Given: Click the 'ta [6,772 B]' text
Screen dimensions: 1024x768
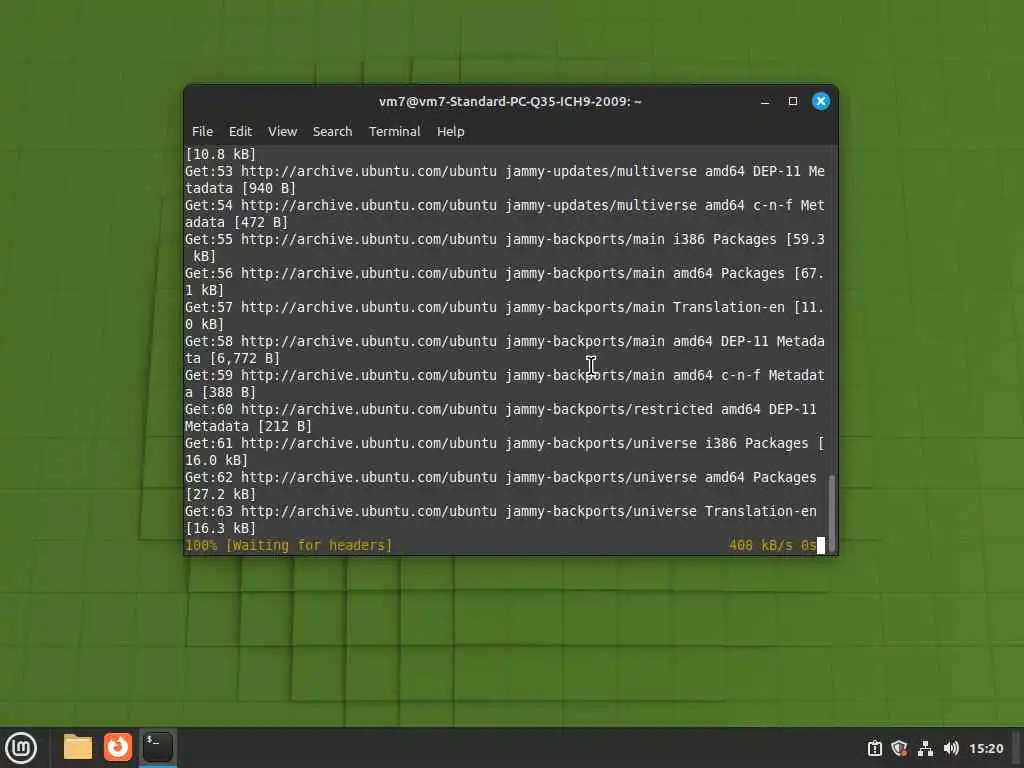Looking at the screenshot, I should [232, 359].
